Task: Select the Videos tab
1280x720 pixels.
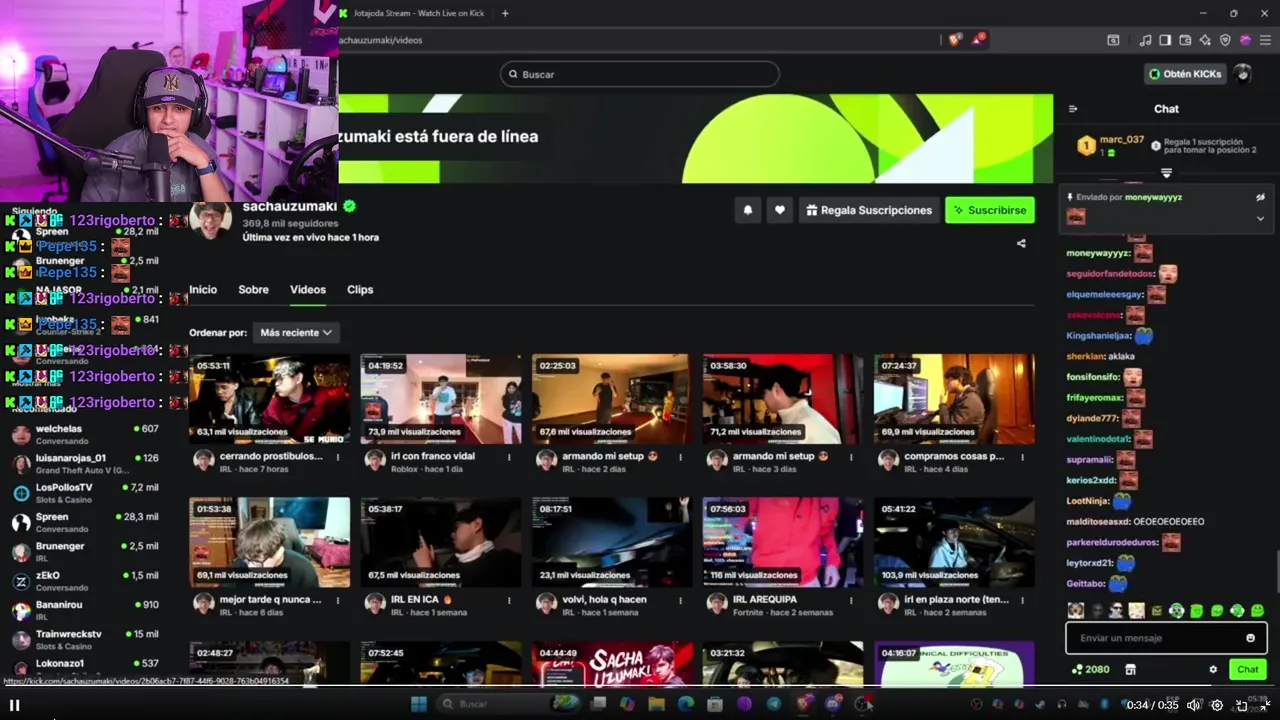Action: [x=308, y=289]
